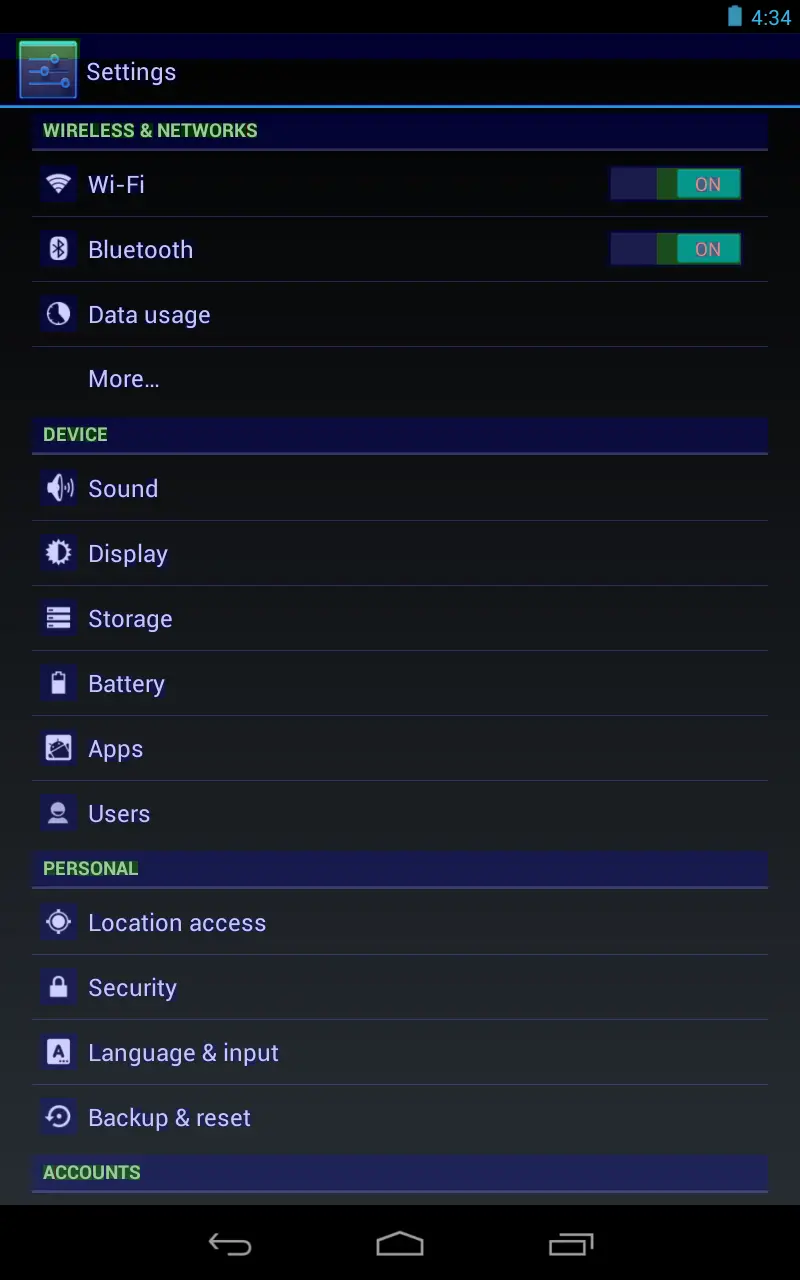The width and height of the screenshot is (800, 1280).
Task: Tap the Back navigation arrow
Action: [230, 1244]
